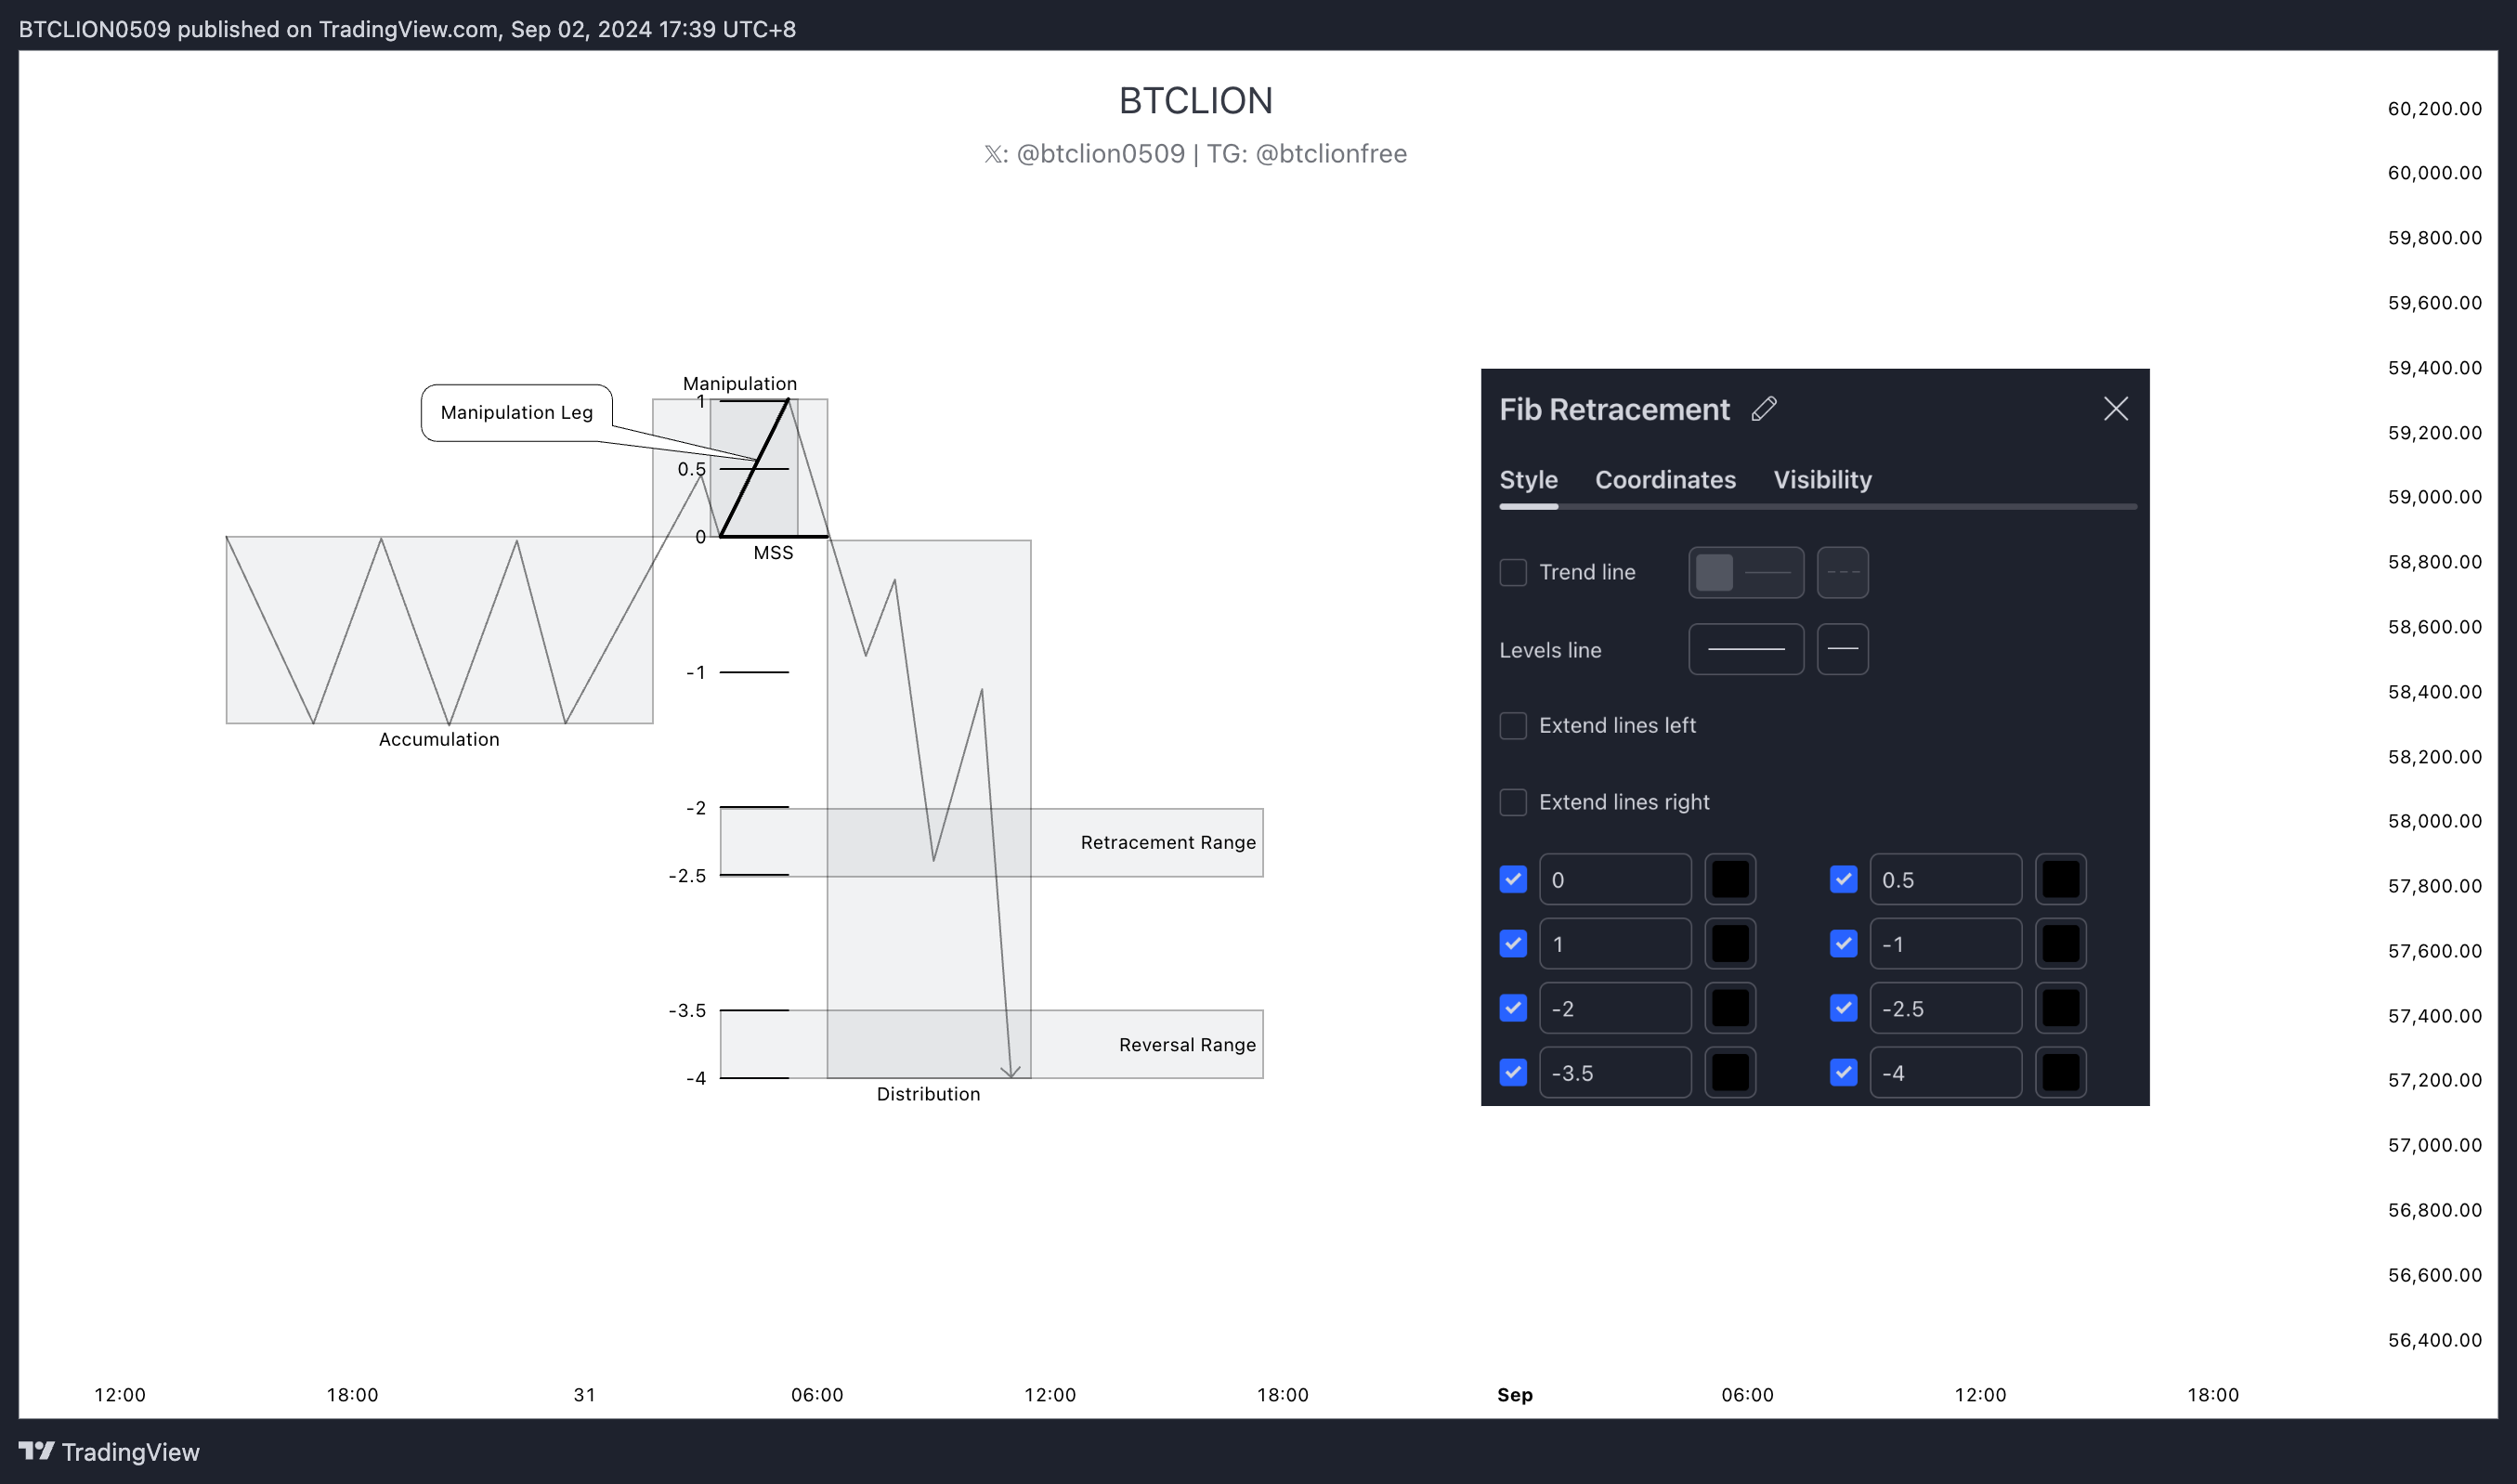Switch to the Visibility tab
2517x1484 pixels.
[x=1822, y=480]
